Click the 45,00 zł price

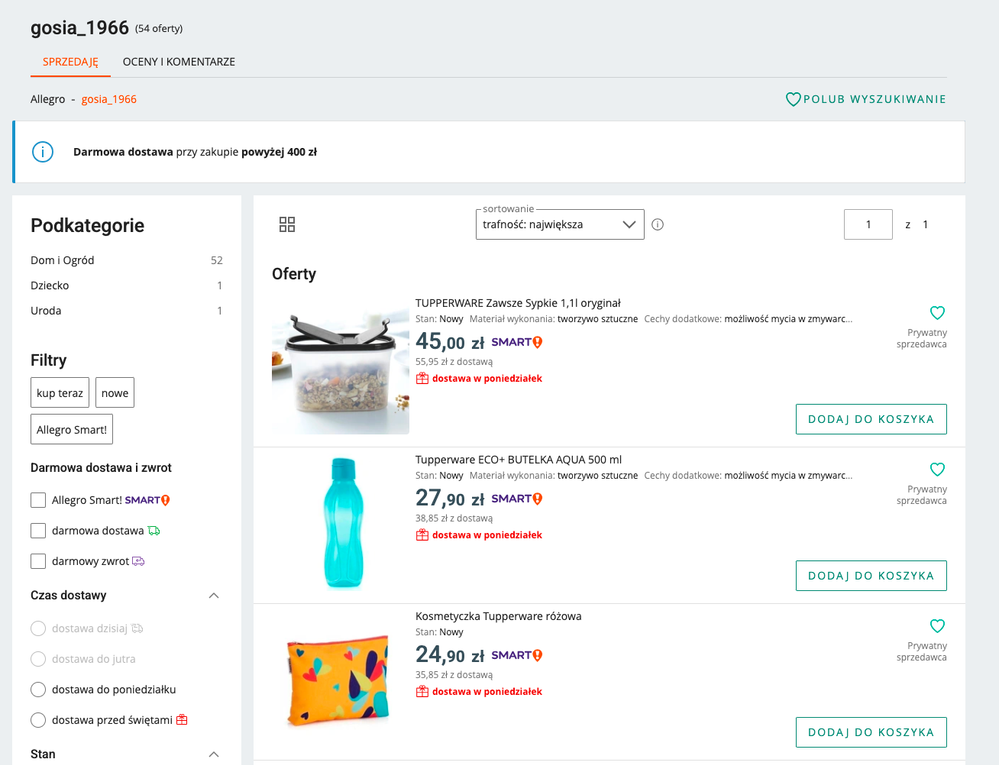[450, 342]
